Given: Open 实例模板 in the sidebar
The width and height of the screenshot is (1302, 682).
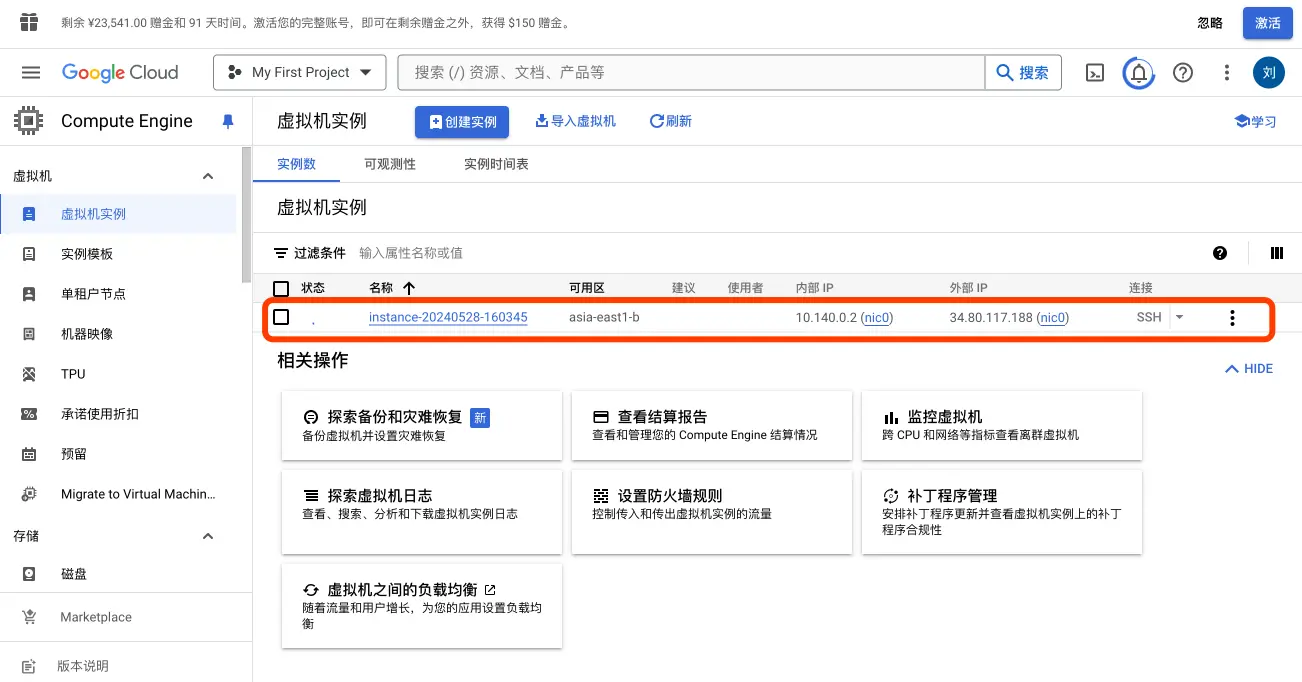Looking at the screenshot, I should pyautogui.click(x=120, y=254).
